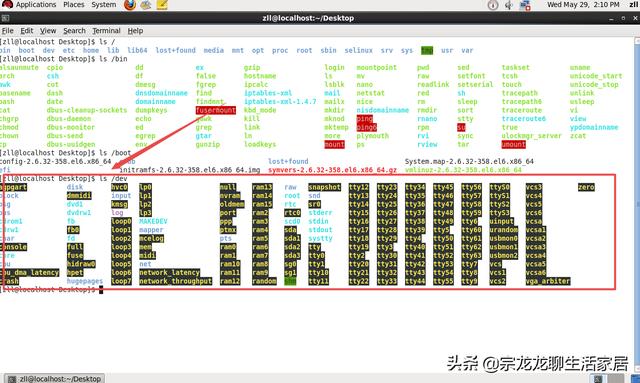Click the 'ypdomainname' entry

594,127
